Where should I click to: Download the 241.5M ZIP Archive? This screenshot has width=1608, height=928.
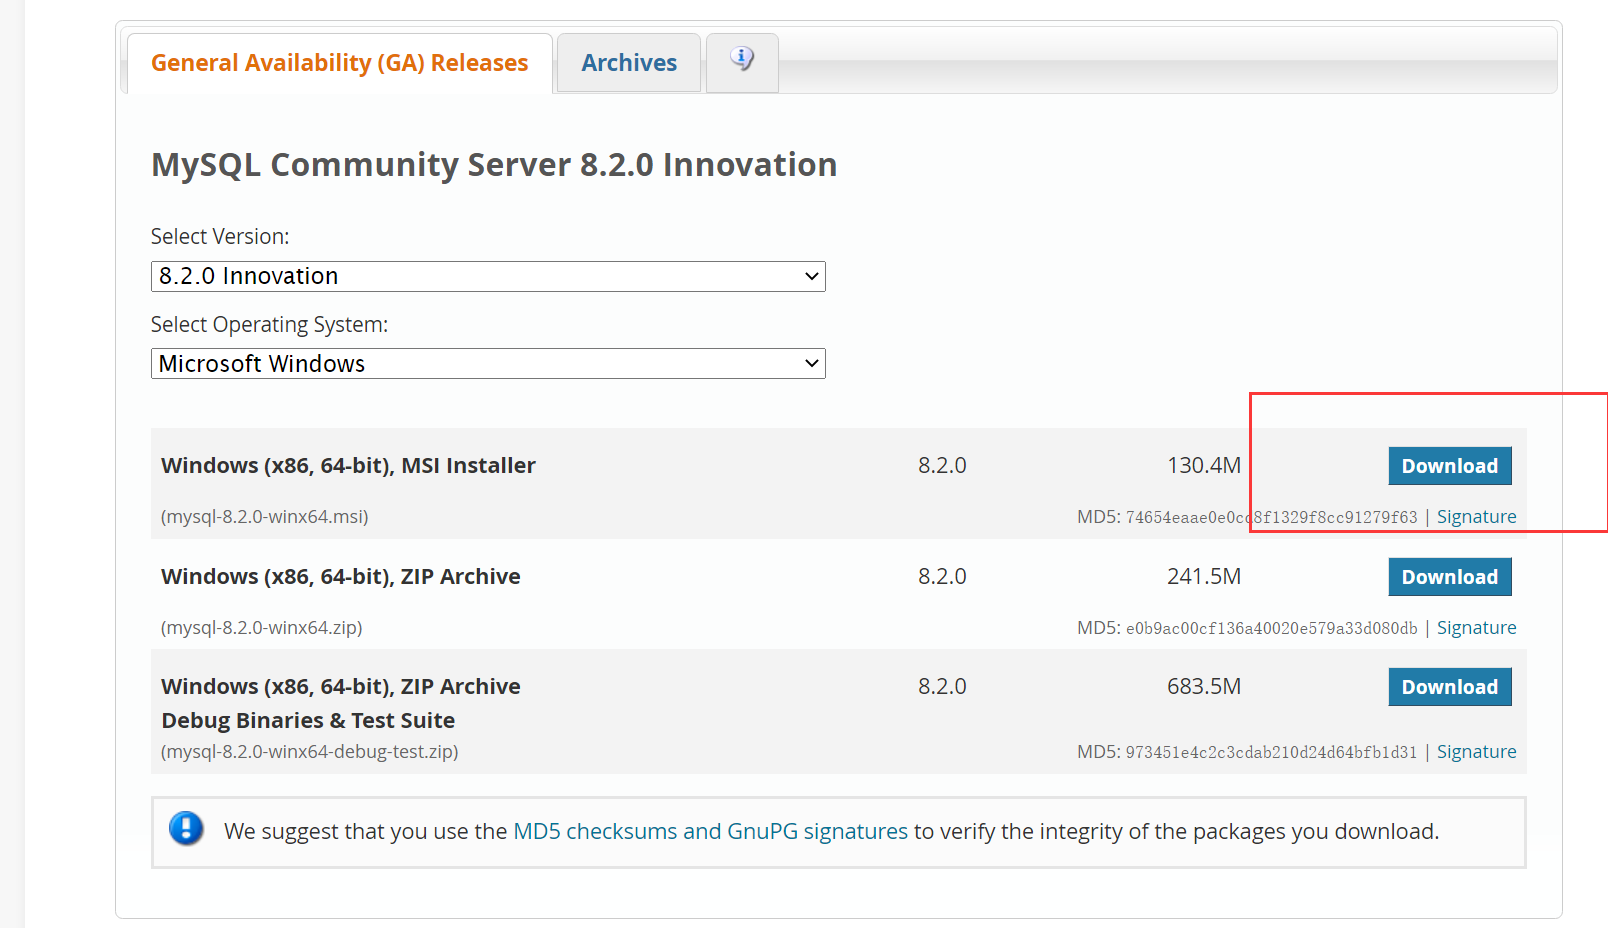(x=1450, y=577)
